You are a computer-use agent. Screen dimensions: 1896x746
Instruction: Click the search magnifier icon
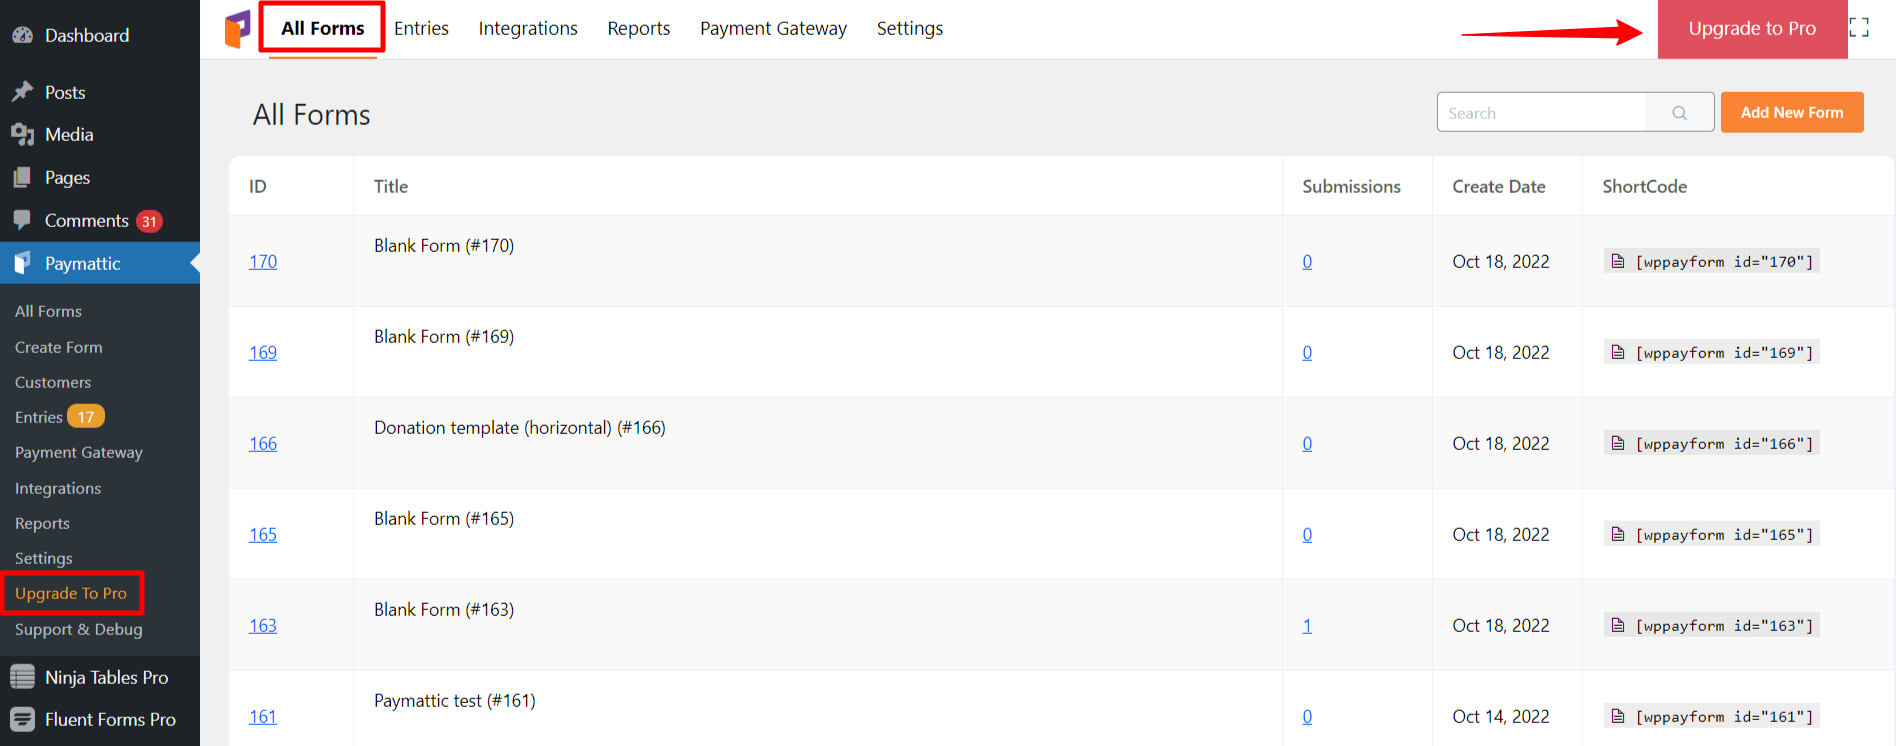click(x=1680, y=113)
